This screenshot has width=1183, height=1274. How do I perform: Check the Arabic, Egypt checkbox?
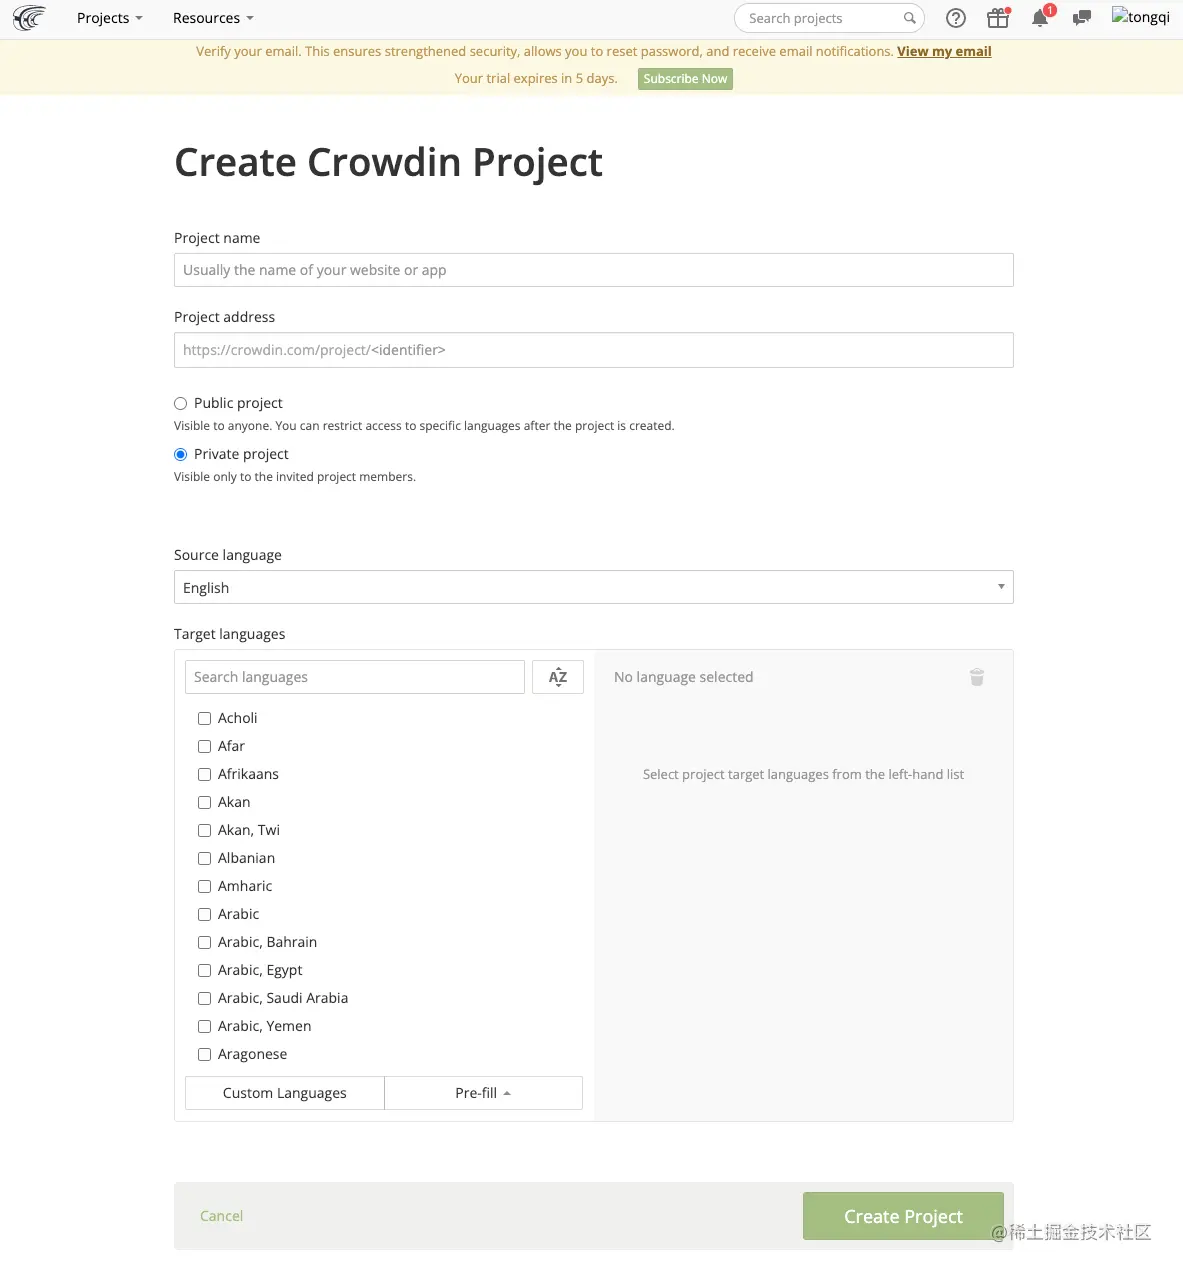(x=204, y=970)
